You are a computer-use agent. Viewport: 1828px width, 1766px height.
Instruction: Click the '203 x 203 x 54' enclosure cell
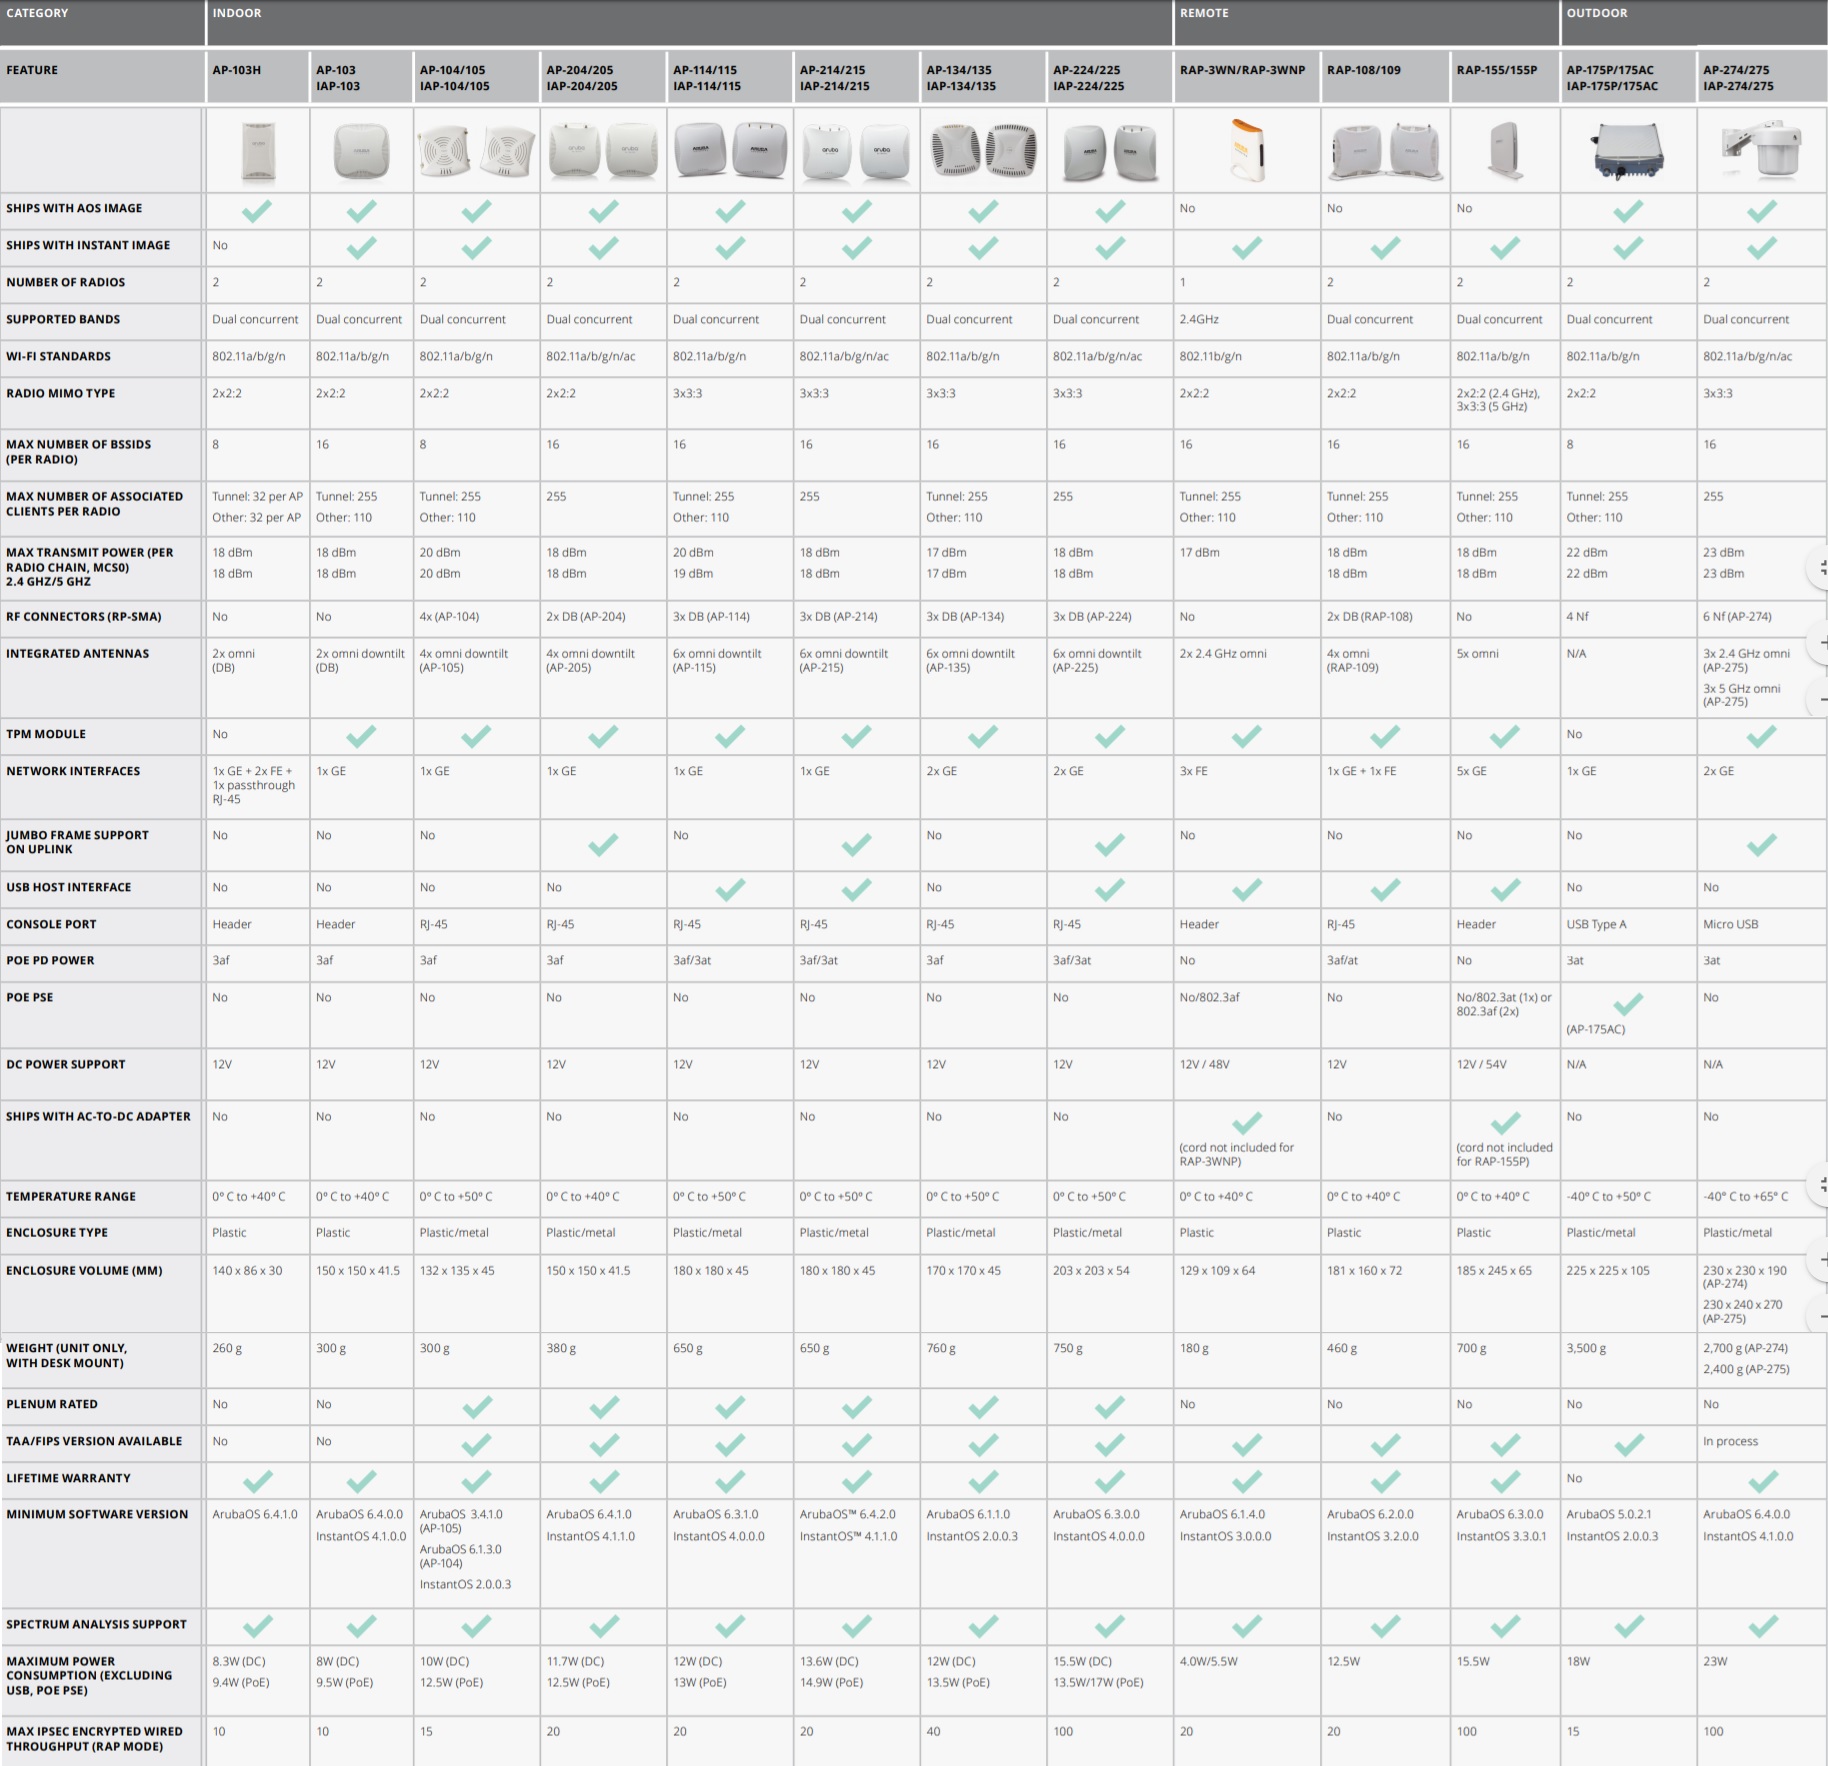pyautogui.click(x=1091, y=1270)
